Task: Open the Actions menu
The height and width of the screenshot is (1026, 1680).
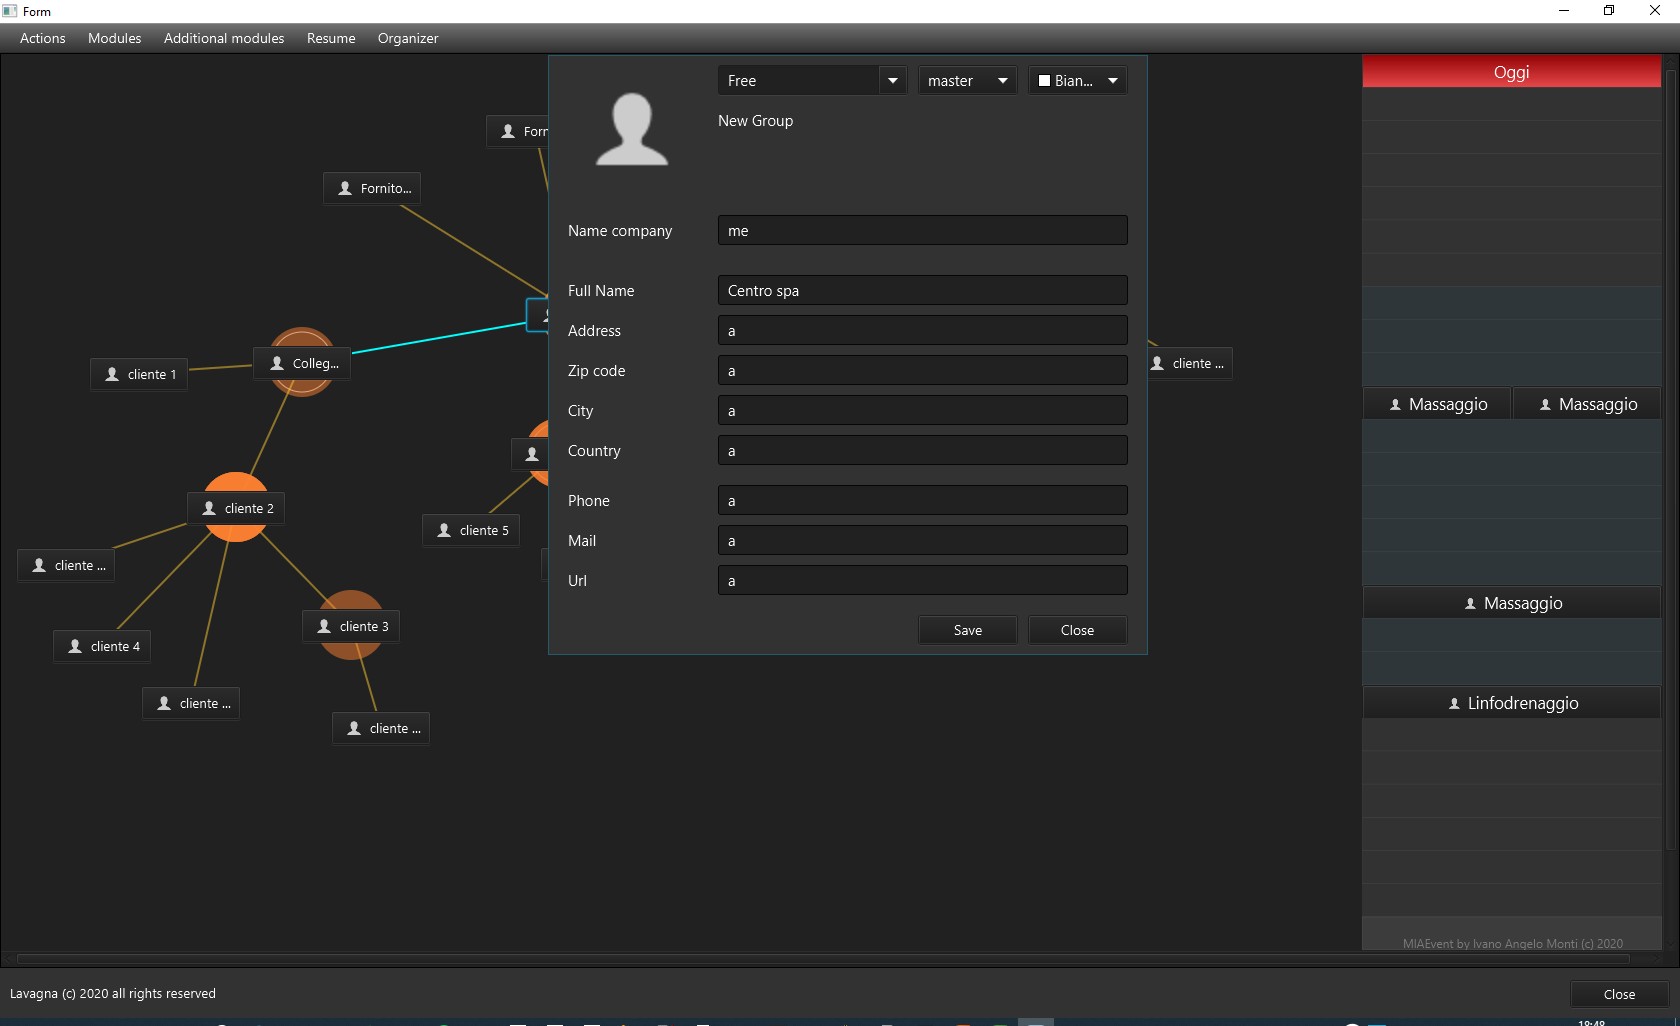Action: coord(43,38)
